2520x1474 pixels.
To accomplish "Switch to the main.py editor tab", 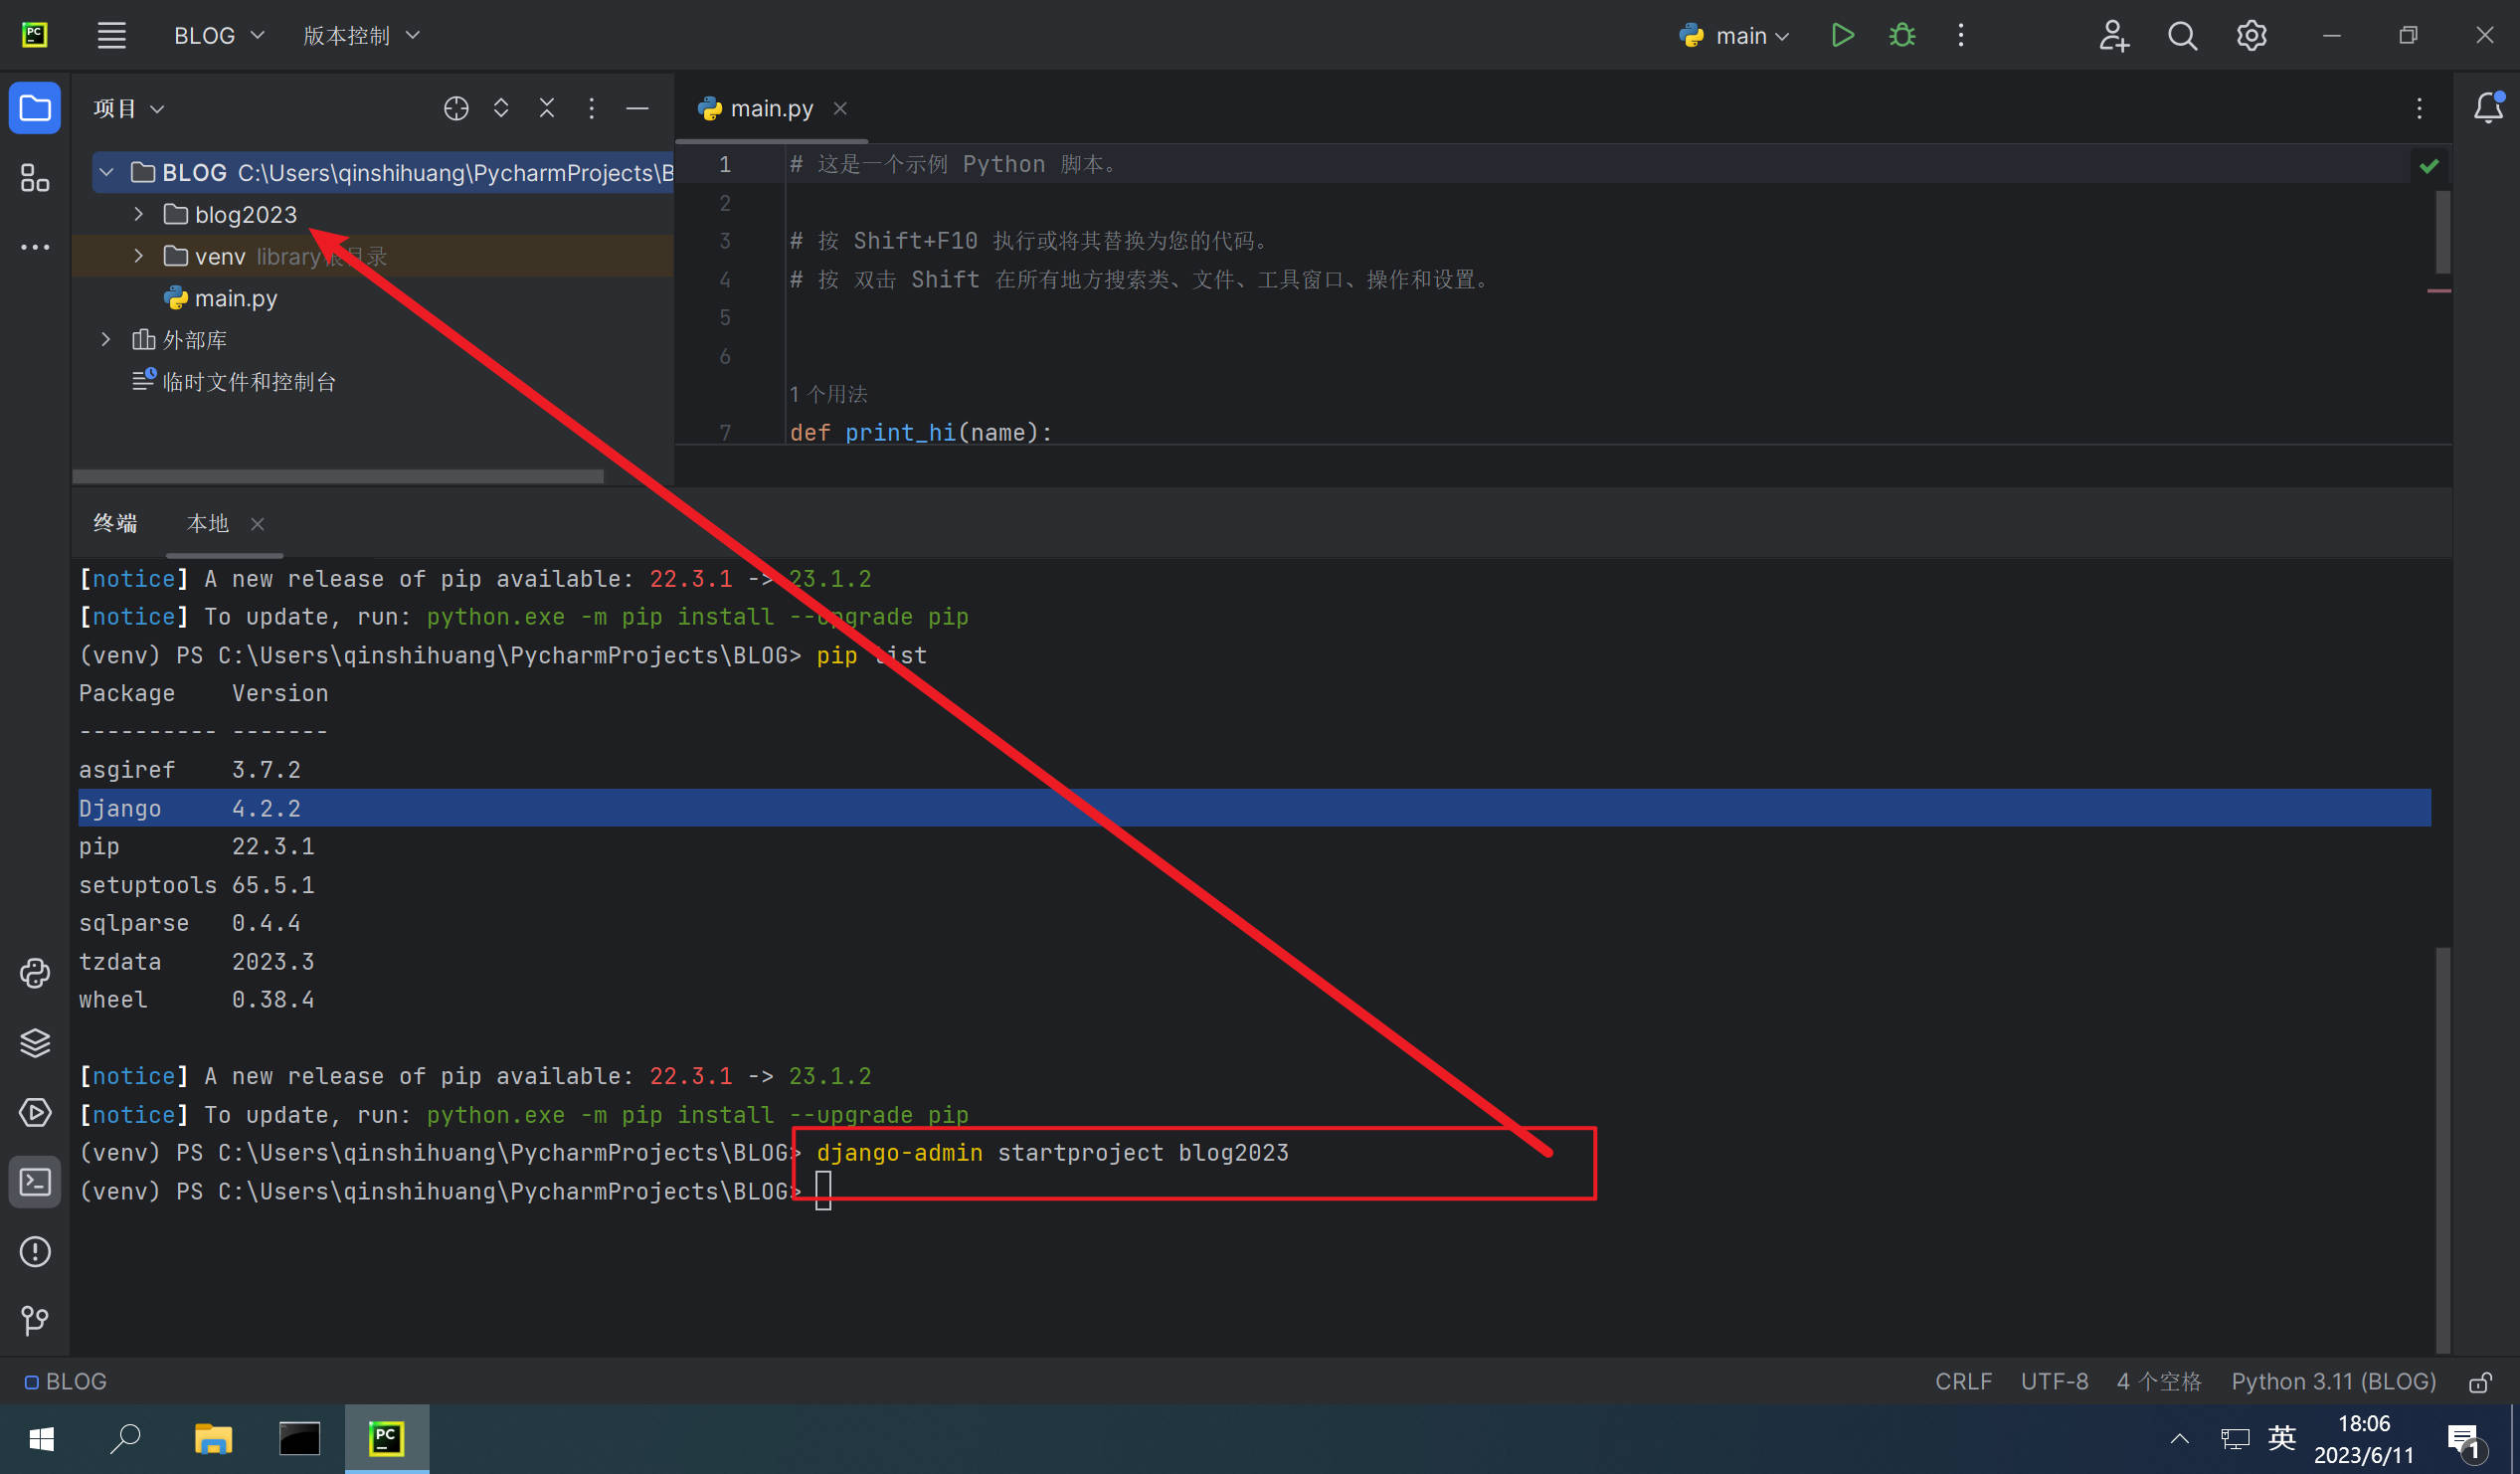I will 770,108.
